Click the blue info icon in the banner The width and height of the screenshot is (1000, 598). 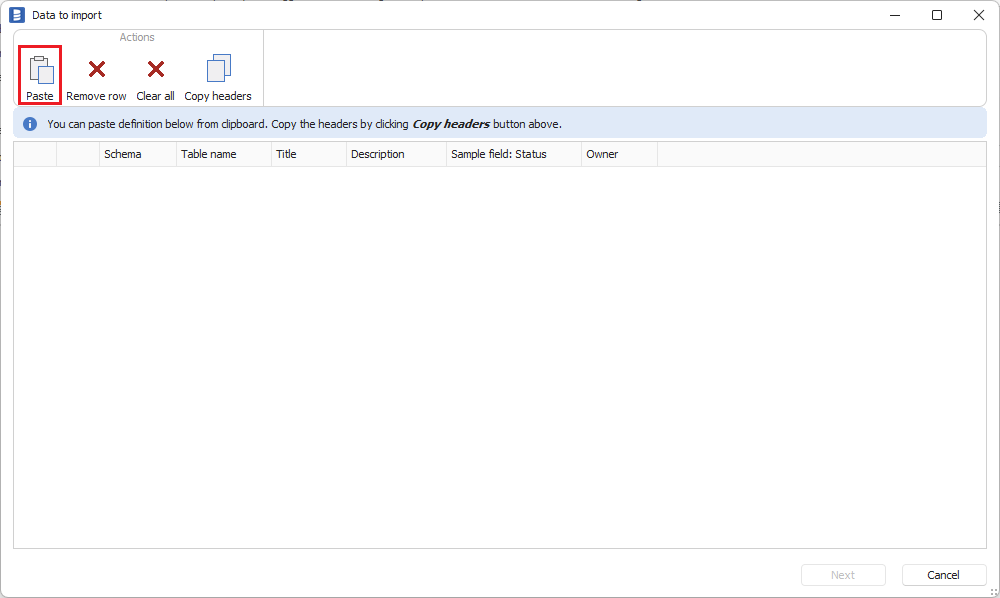(x=30, y=124)
